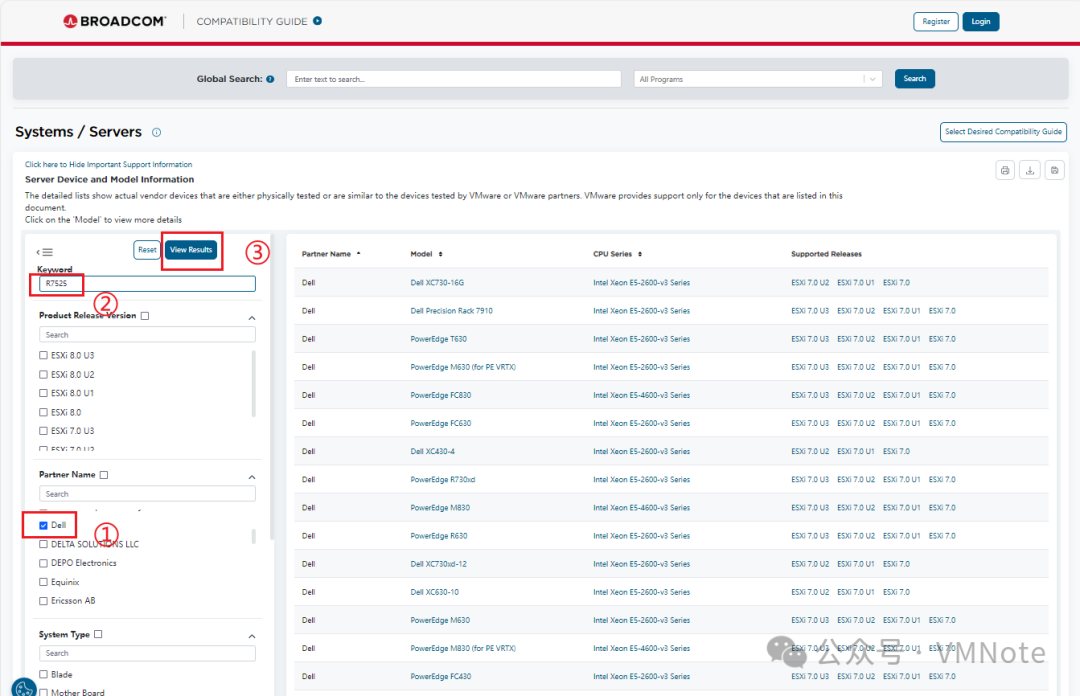Collapse the Partner Name section
Viewport: 1080px width, 696px height.
pos(252,478)
